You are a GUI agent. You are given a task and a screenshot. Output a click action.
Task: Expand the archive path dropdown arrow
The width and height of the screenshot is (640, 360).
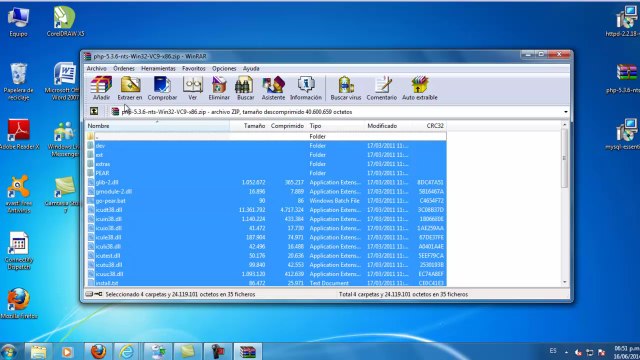click(x=565, y=112)
